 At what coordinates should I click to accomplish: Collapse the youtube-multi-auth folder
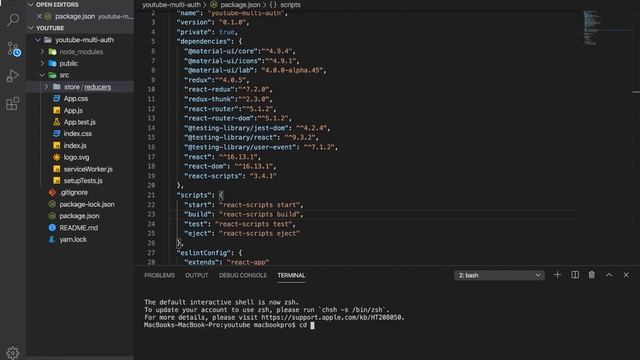[x=38, y=40]
